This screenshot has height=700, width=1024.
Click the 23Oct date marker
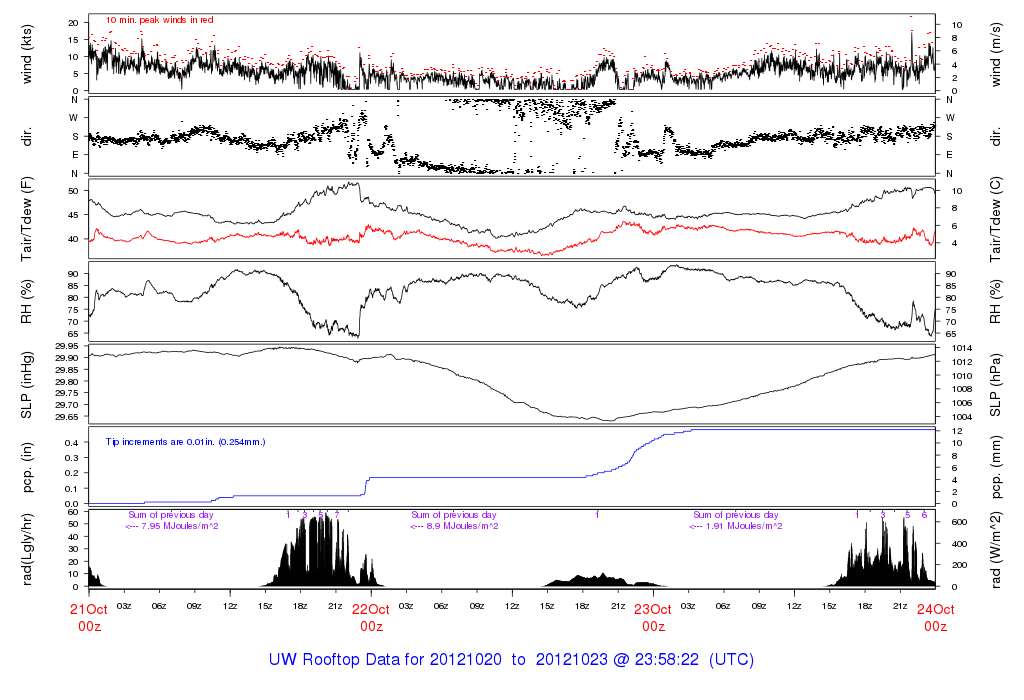coord(653,609)
